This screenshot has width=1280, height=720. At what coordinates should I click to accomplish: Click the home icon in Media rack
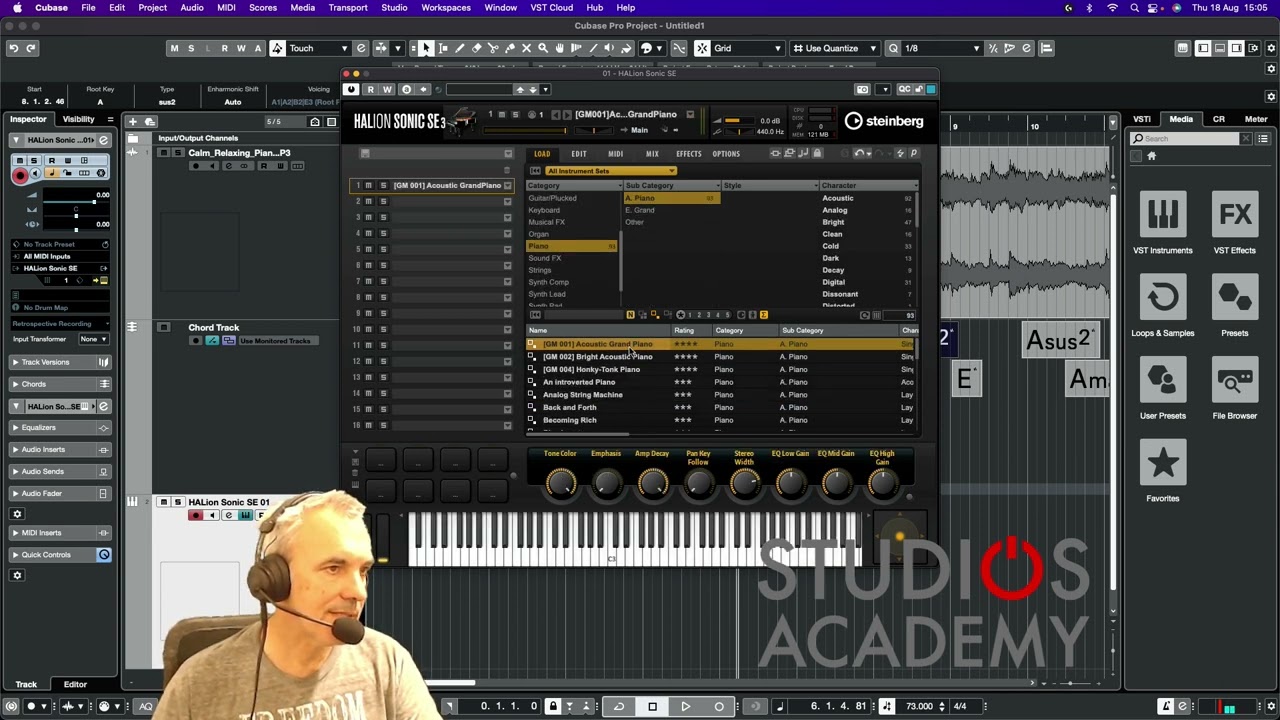(1151, 156)
